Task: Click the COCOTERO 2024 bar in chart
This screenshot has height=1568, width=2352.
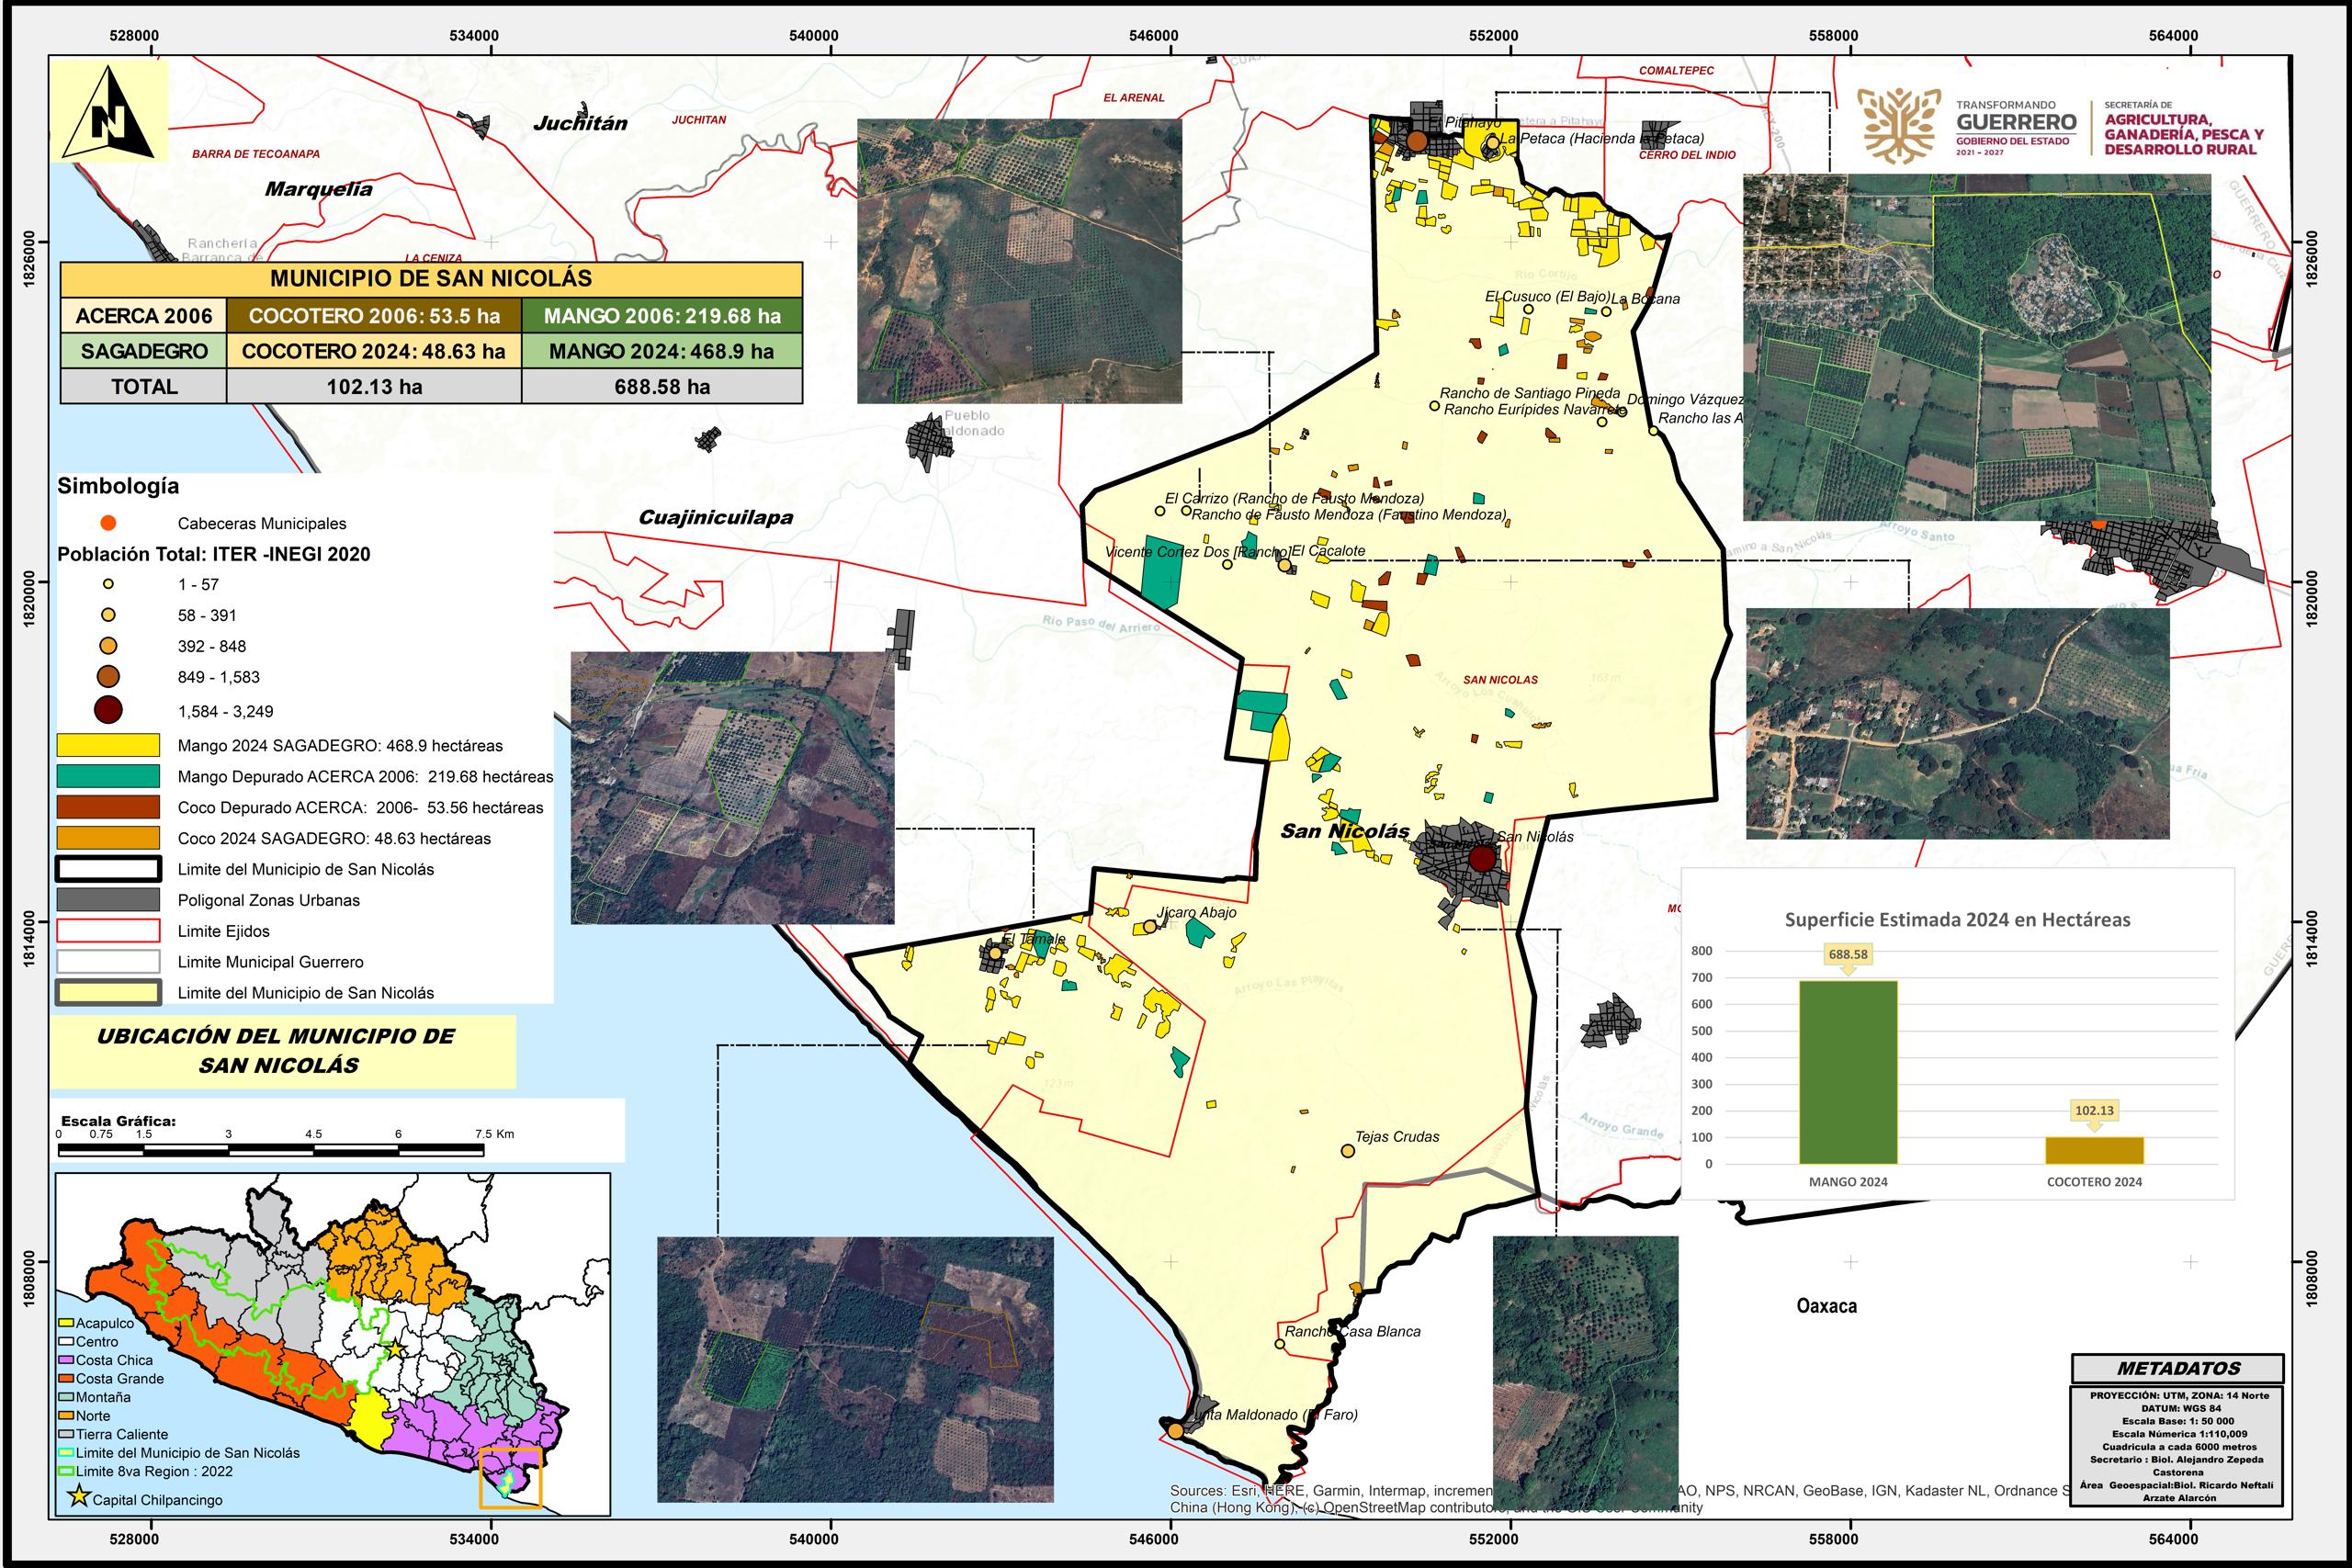Action: (2094, 1150)
